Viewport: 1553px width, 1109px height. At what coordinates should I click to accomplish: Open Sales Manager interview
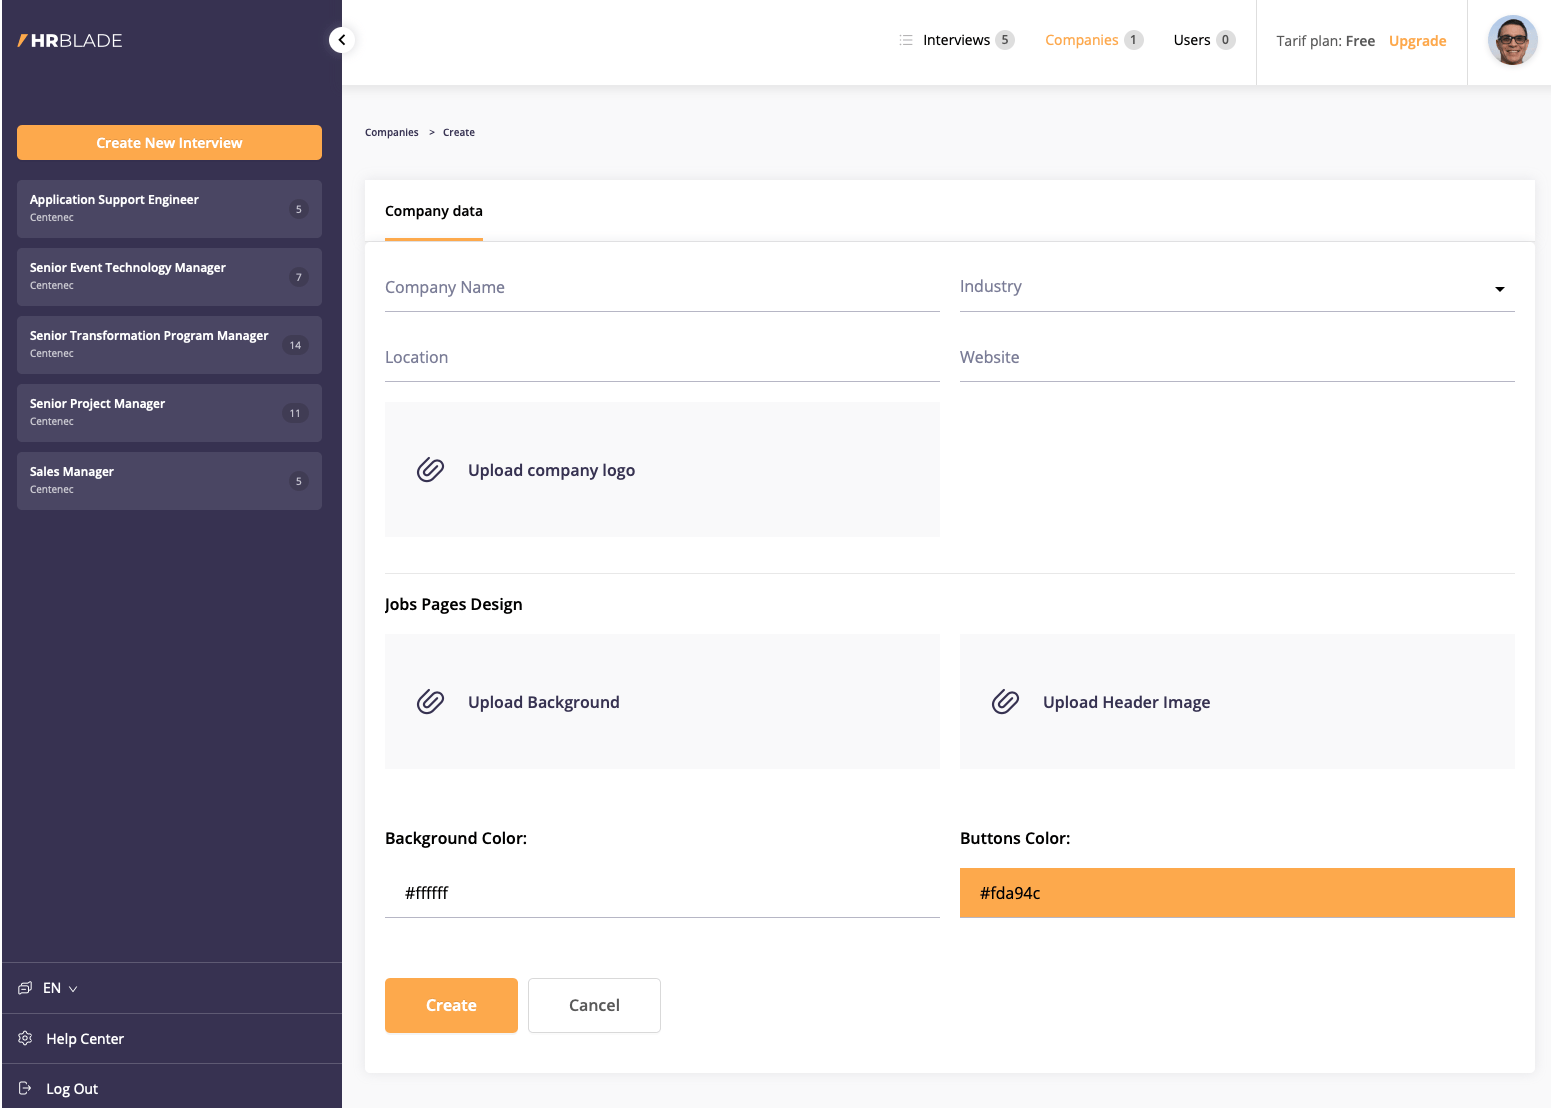(169, 481)
